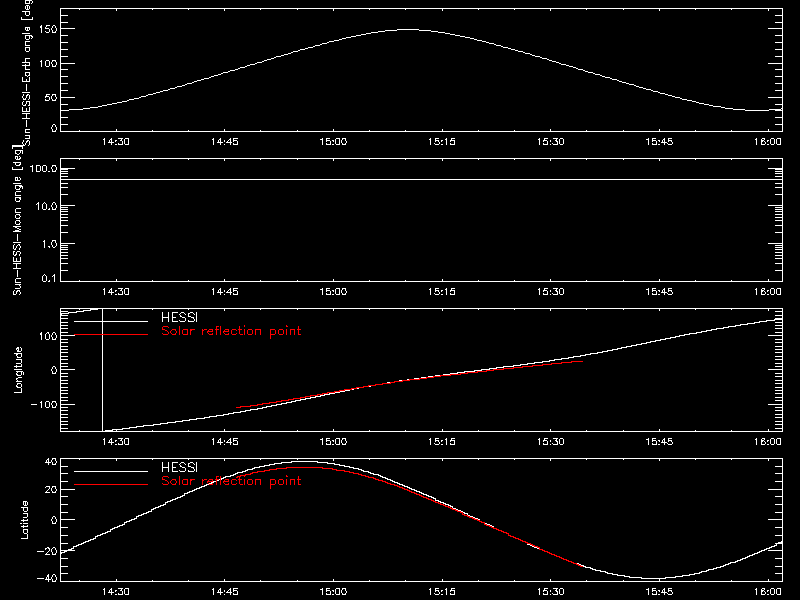Click "-100" tick on Longitude axis
Viewport: 800px width, 600px height.
coord(44,405)
